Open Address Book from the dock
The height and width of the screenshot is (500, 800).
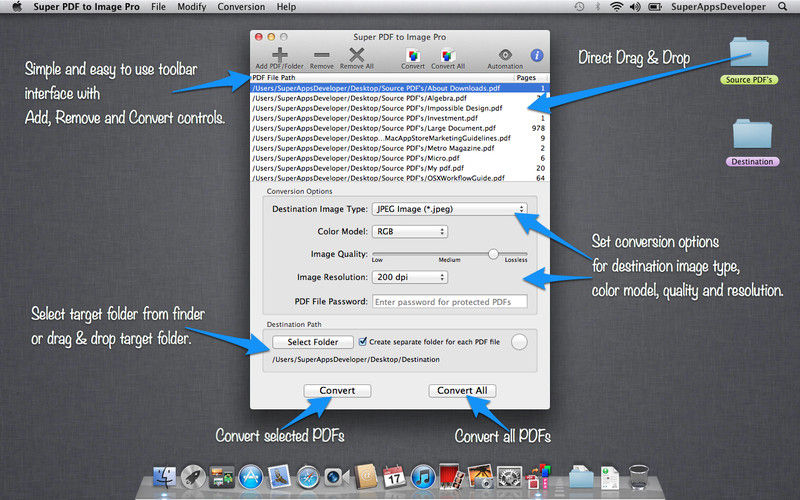[366, 478]
